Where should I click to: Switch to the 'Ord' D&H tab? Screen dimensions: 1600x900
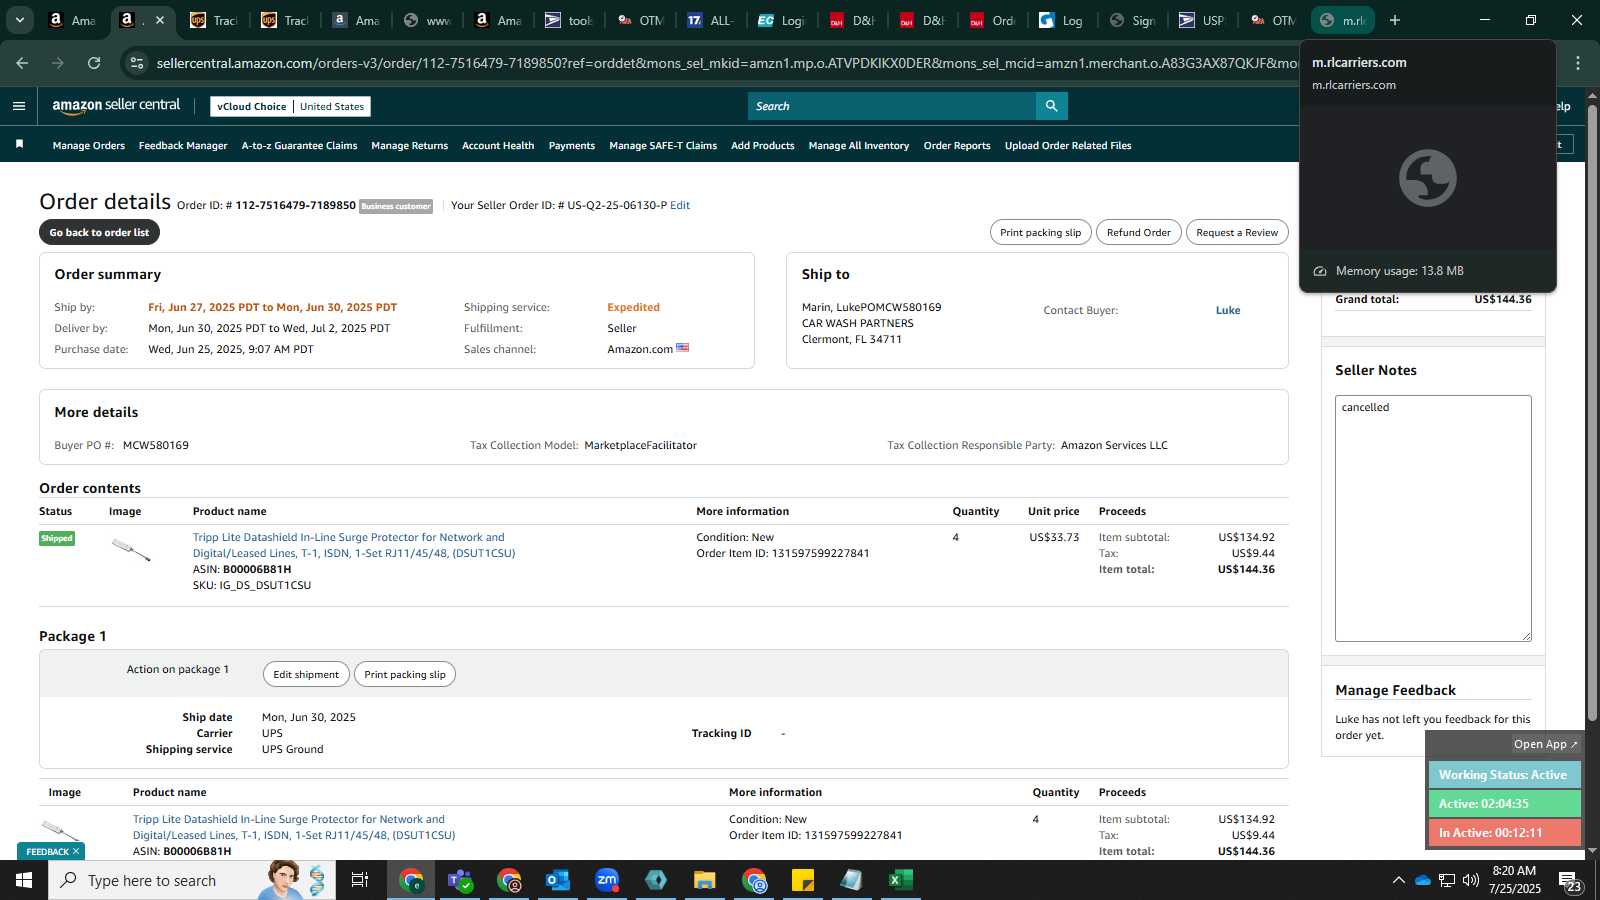992,20
